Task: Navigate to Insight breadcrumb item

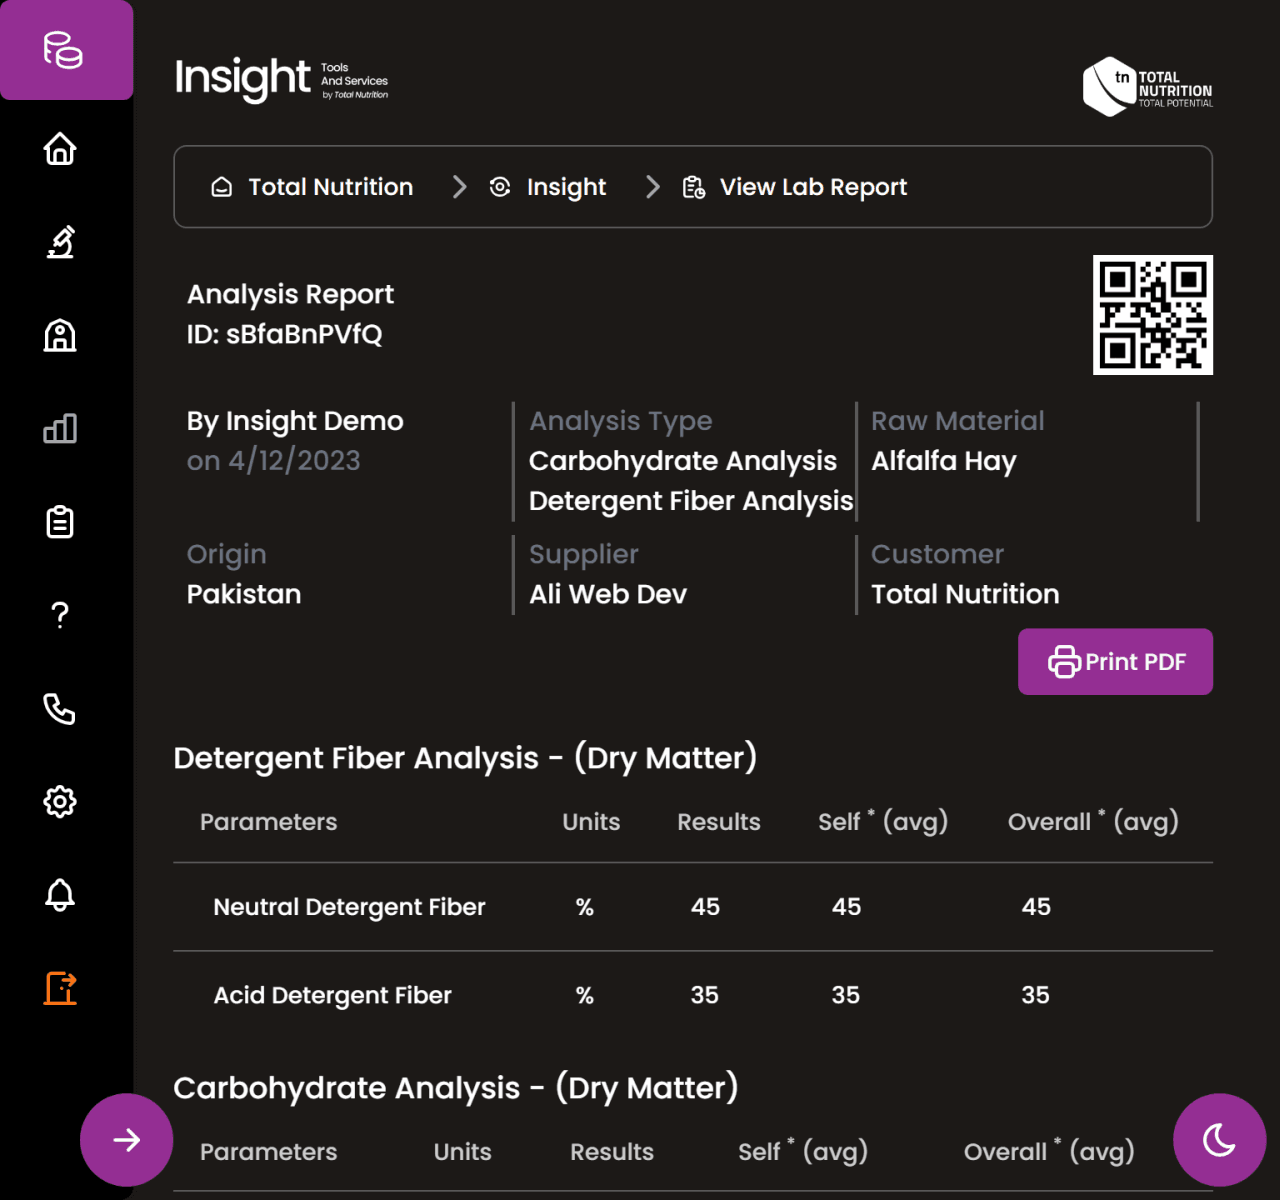Action: (x=565, y=187)
